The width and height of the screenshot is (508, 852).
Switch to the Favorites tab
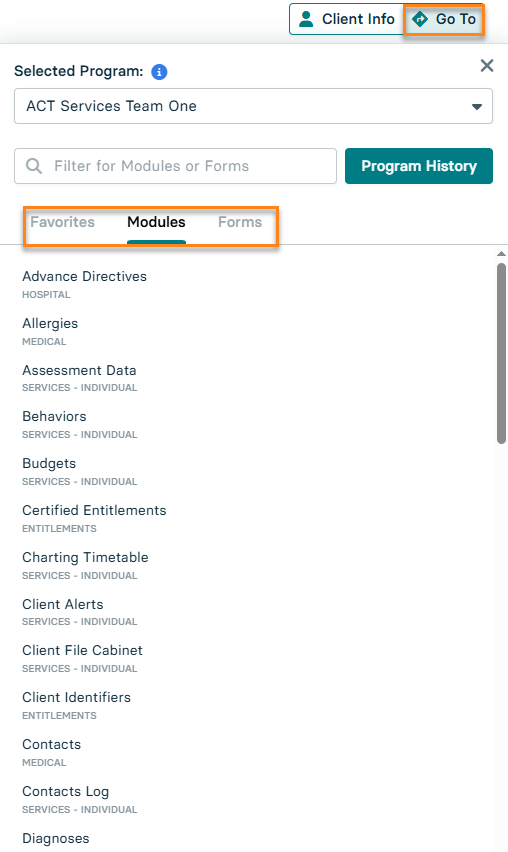tap(62, 222)
